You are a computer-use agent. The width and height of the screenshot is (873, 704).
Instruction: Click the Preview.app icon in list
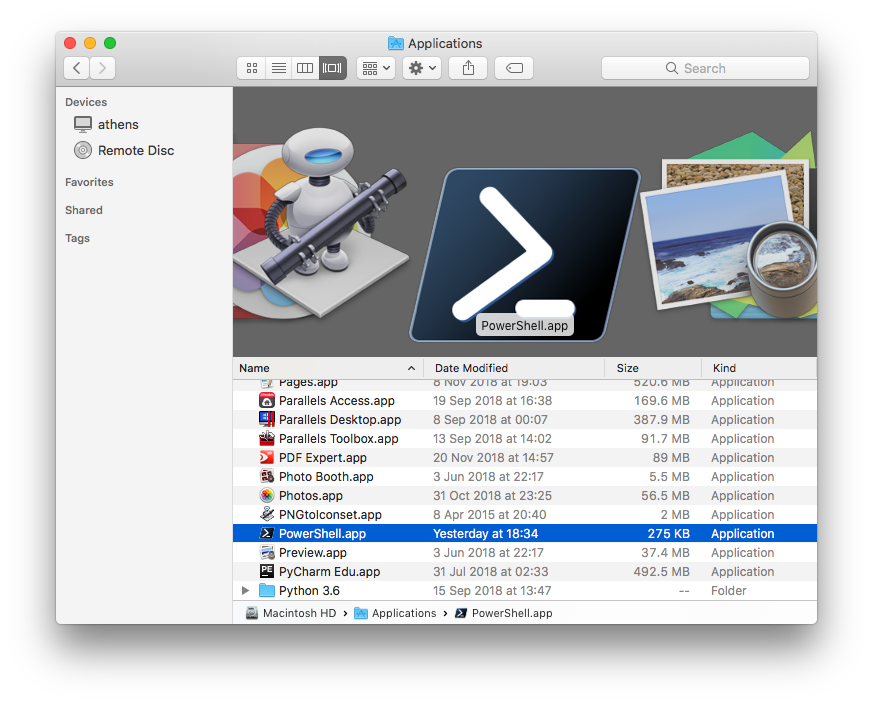(x=267, y=552)
